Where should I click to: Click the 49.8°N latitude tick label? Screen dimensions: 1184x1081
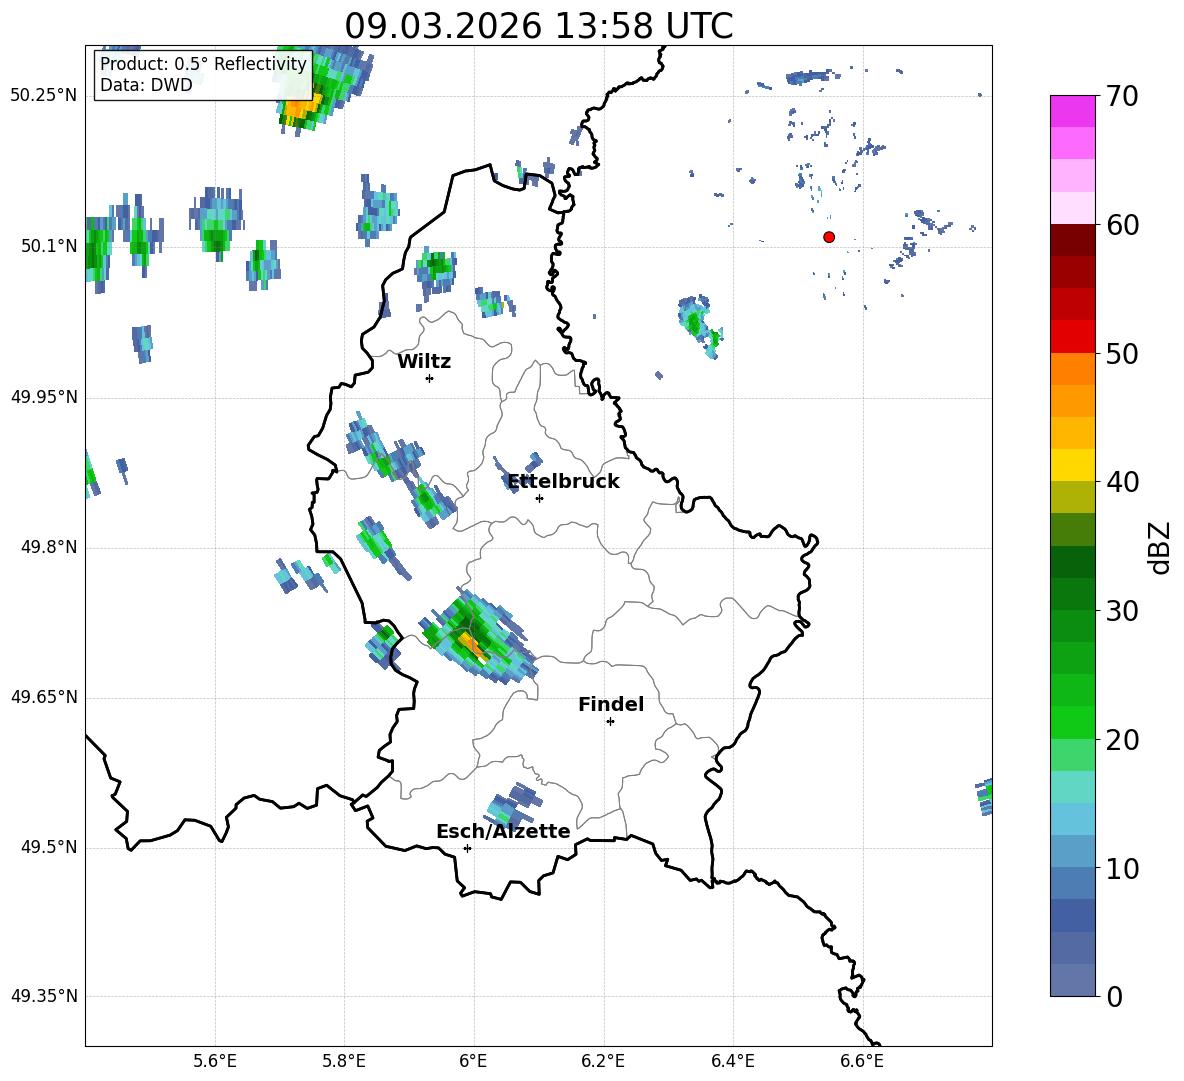click(x=44, y=548)
